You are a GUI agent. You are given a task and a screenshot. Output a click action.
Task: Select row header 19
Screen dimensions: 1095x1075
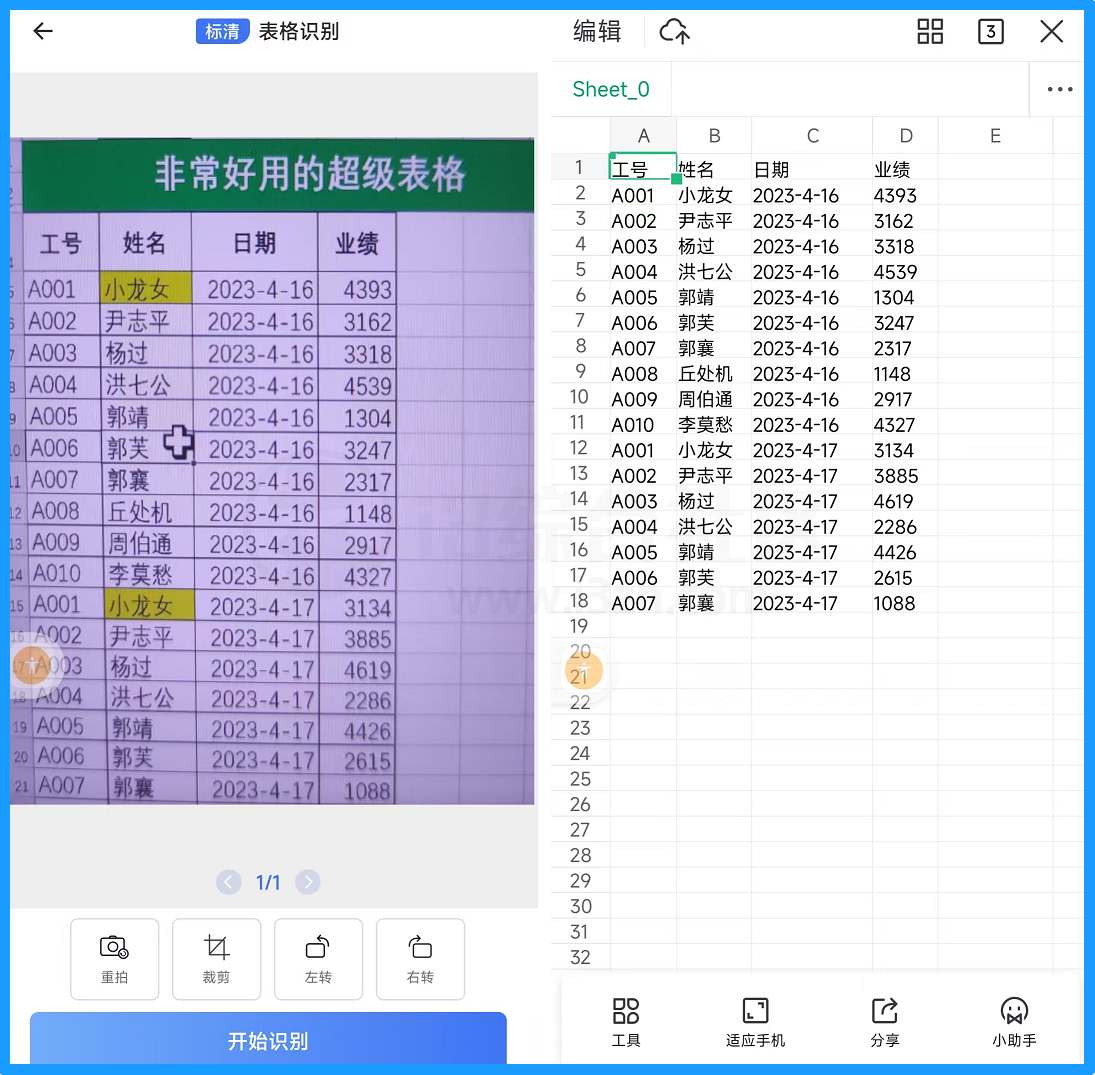(x=579, y=626)
